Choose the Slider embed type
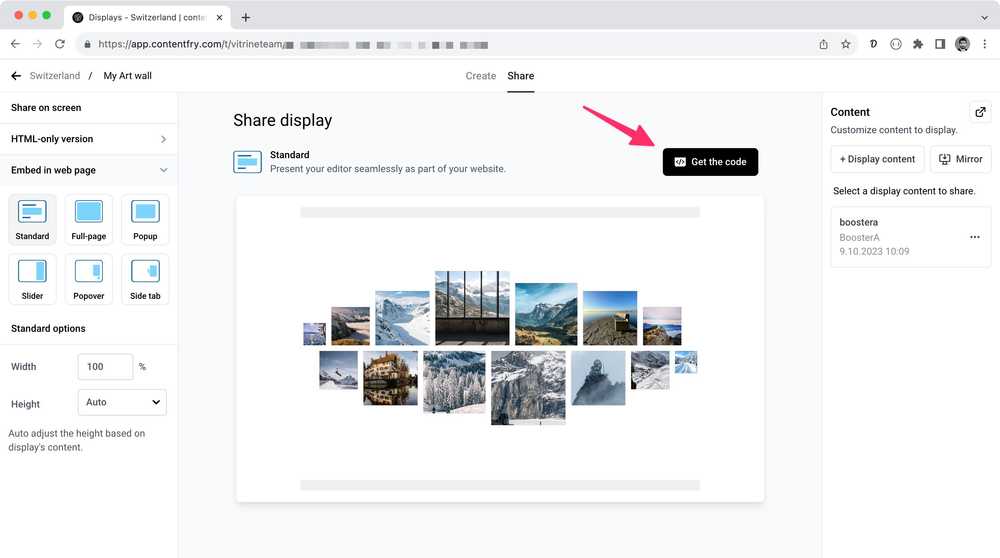This screenshot has width=1000, height=558. 32,279
